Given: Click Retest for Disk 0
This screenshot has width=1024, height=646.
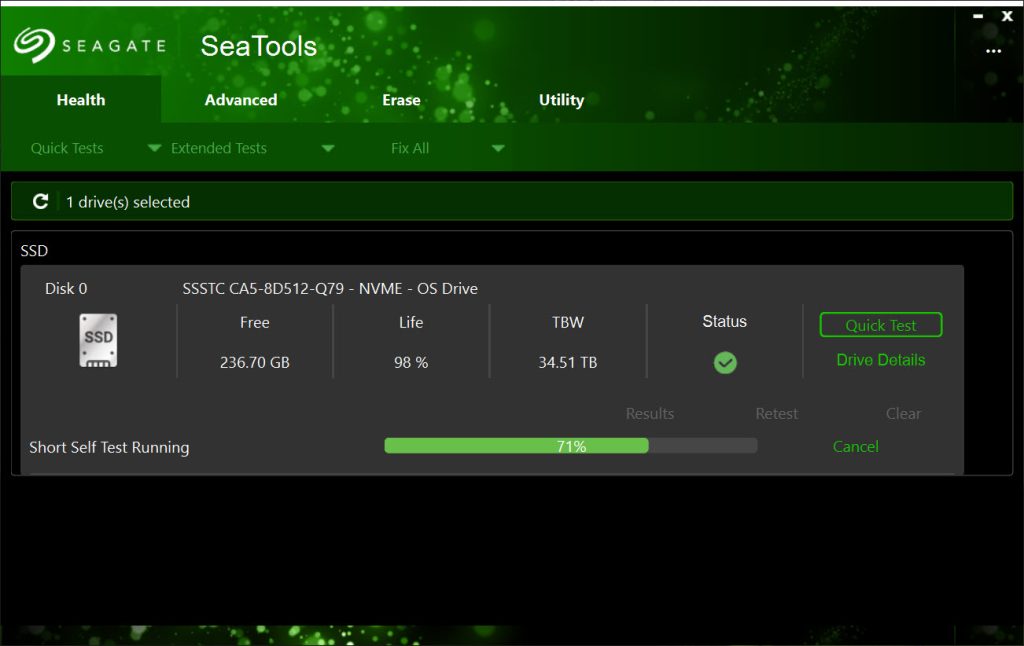Looking at the screenshot, I should point(776,414).
